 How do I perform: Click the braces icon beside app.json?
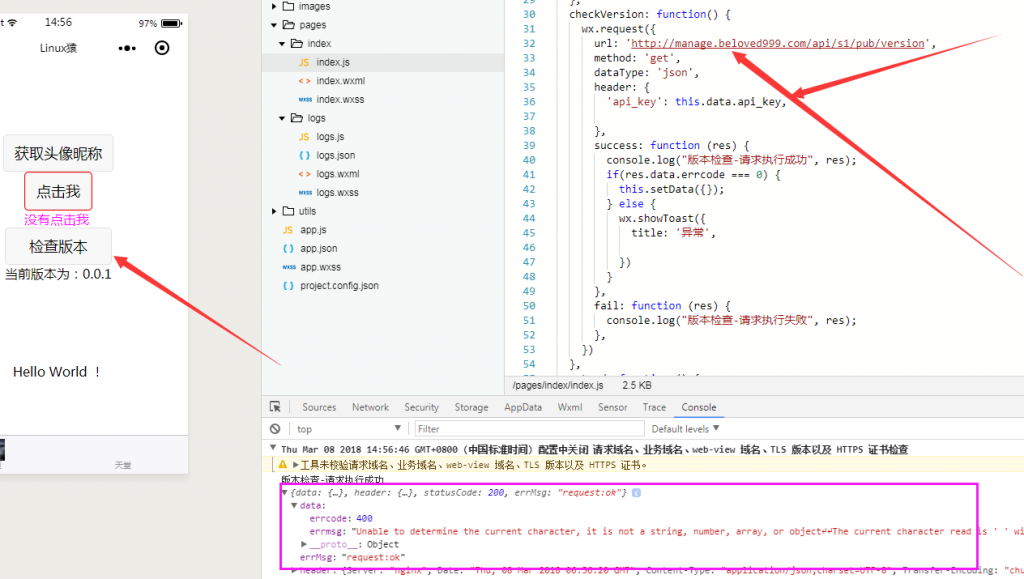point(288,249)
